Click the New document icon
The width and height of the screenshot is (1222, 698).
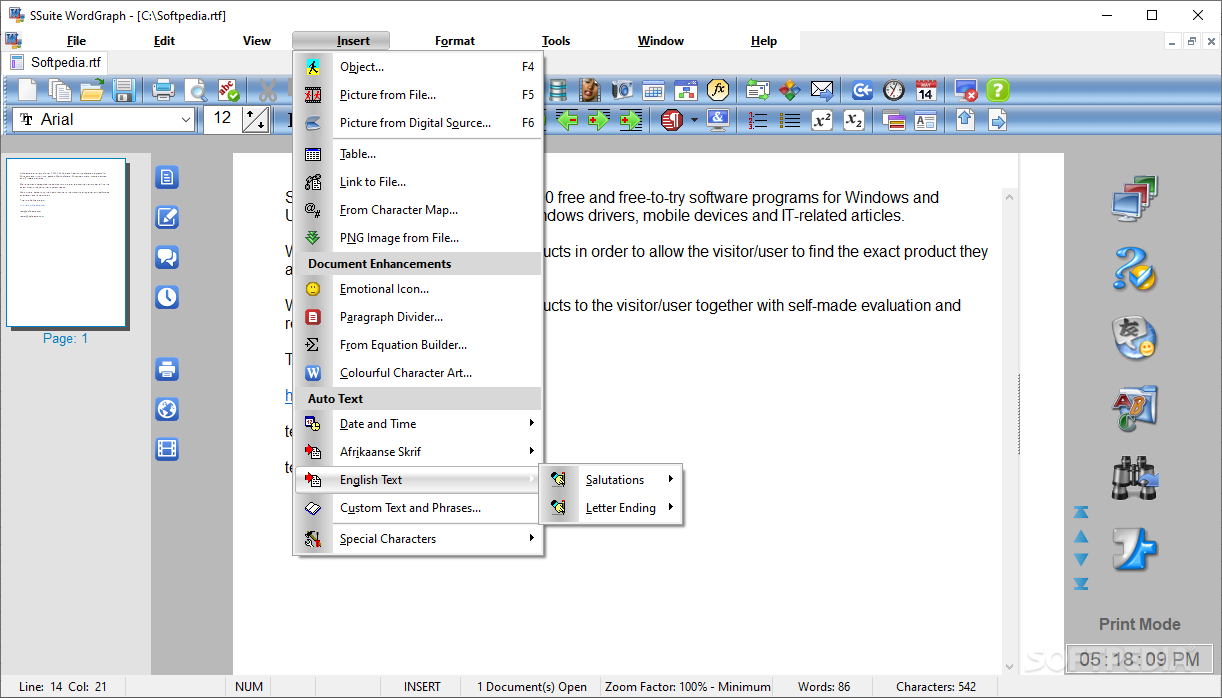[x=28, y=91]
